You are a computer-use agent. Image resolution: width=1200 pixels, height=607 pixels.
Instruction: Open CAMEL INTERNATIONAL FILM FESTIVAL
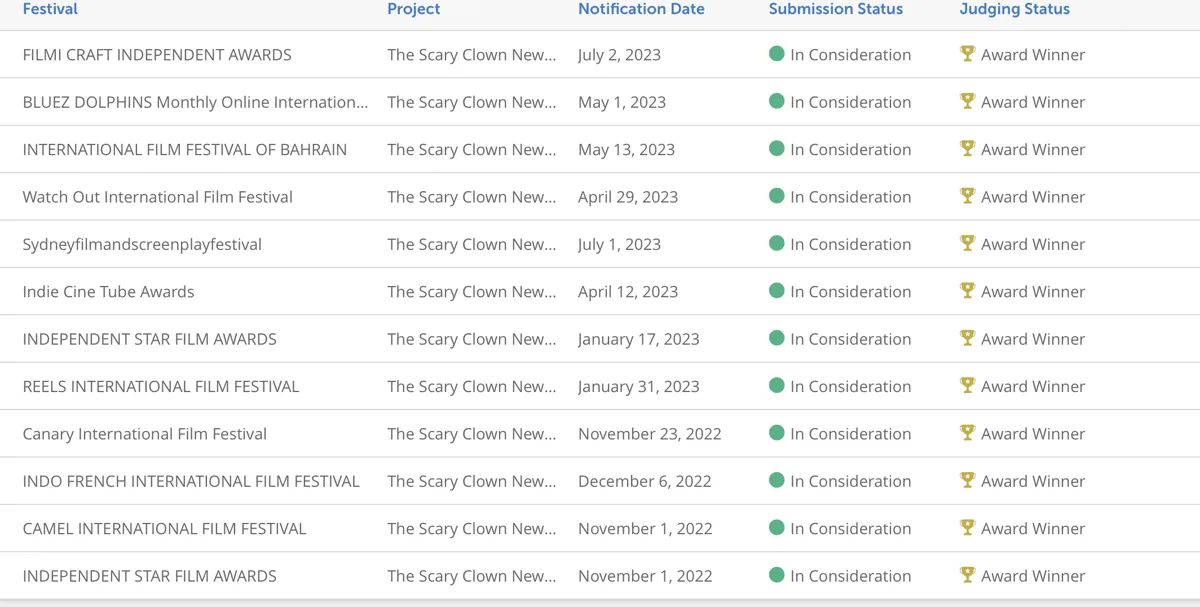(164, 529)
